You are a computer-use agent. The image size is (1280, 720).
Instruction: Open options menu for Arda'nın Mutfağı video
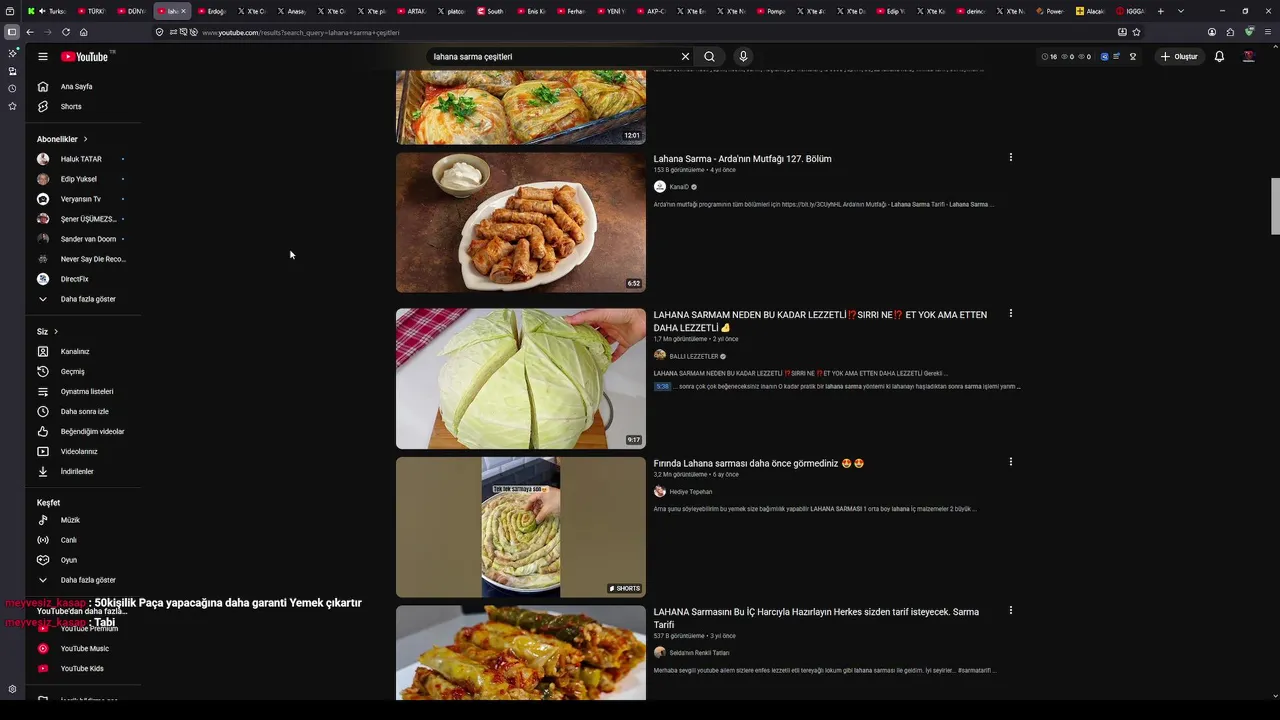[1011, 157]
